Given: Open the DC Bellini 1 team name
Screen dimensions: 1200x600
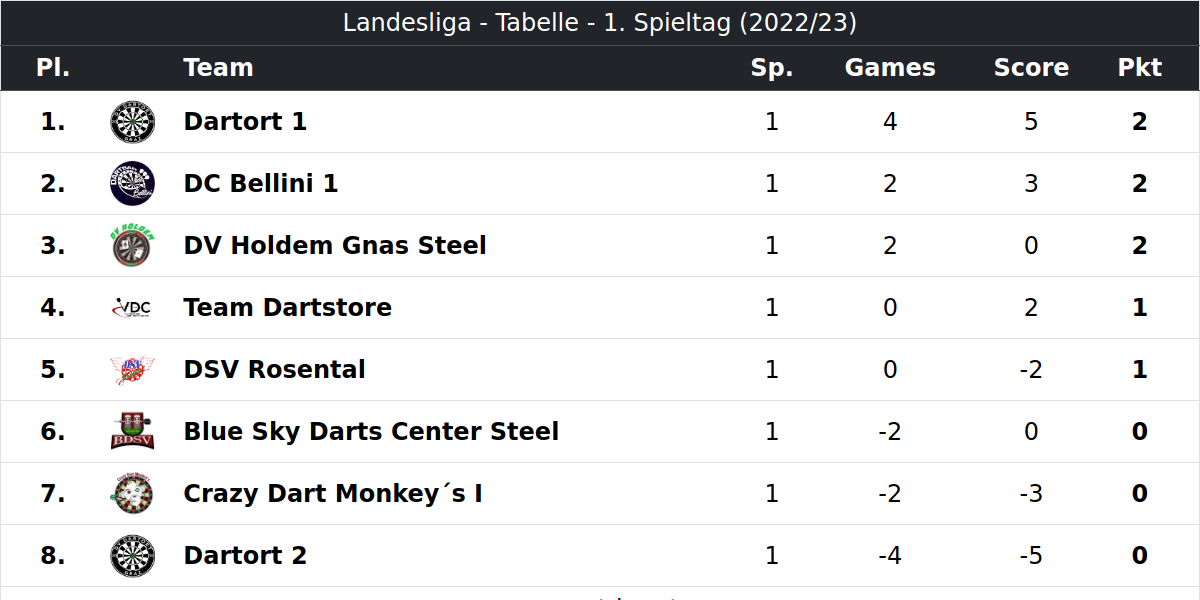Looking at the screenshot, I should [261, 184].
